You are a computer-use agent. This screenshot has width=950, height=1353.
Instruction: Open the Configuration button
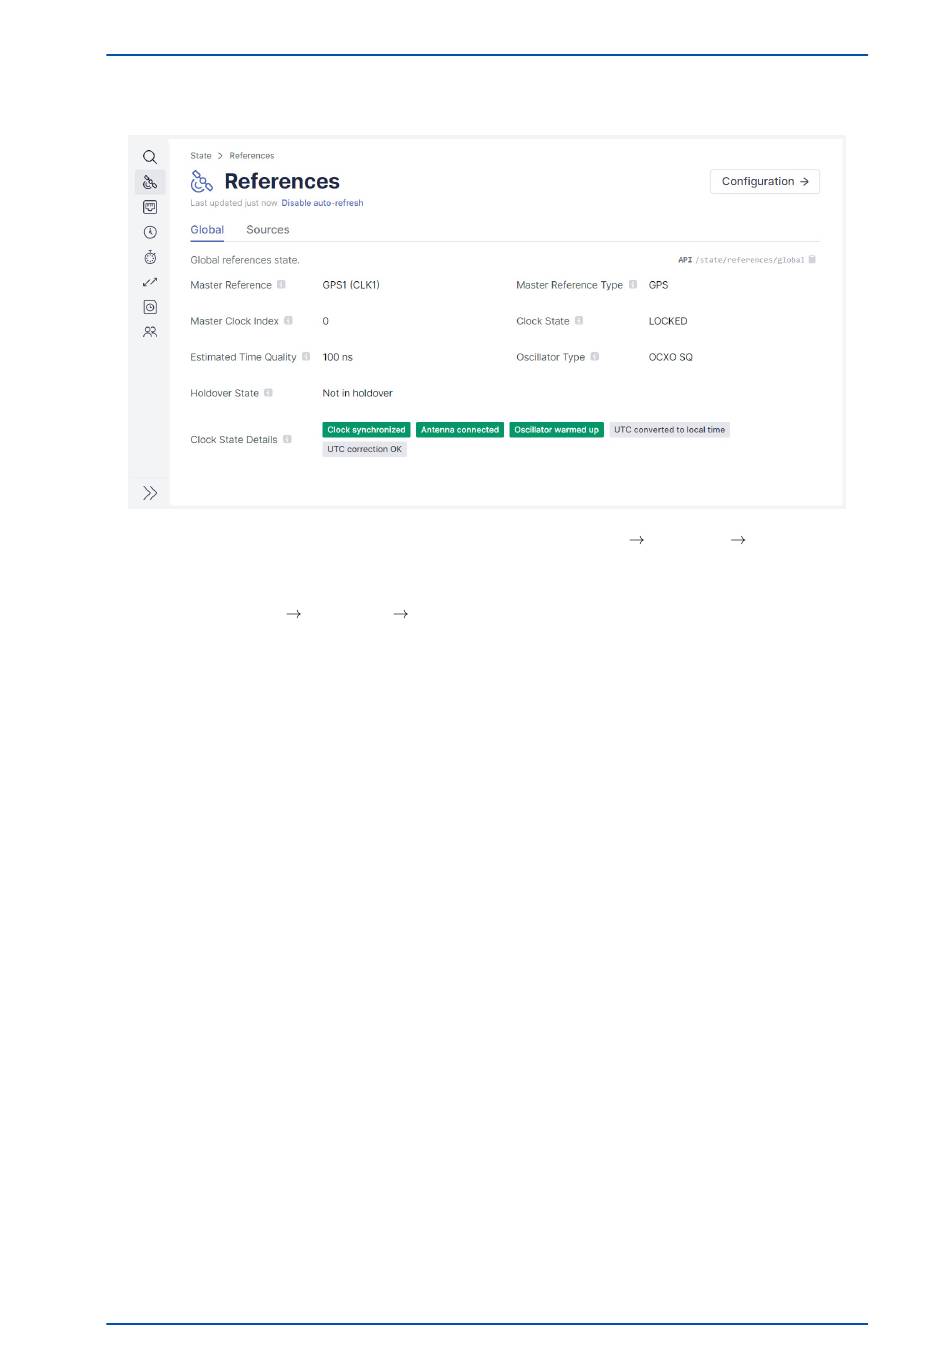tap(765, 181)
